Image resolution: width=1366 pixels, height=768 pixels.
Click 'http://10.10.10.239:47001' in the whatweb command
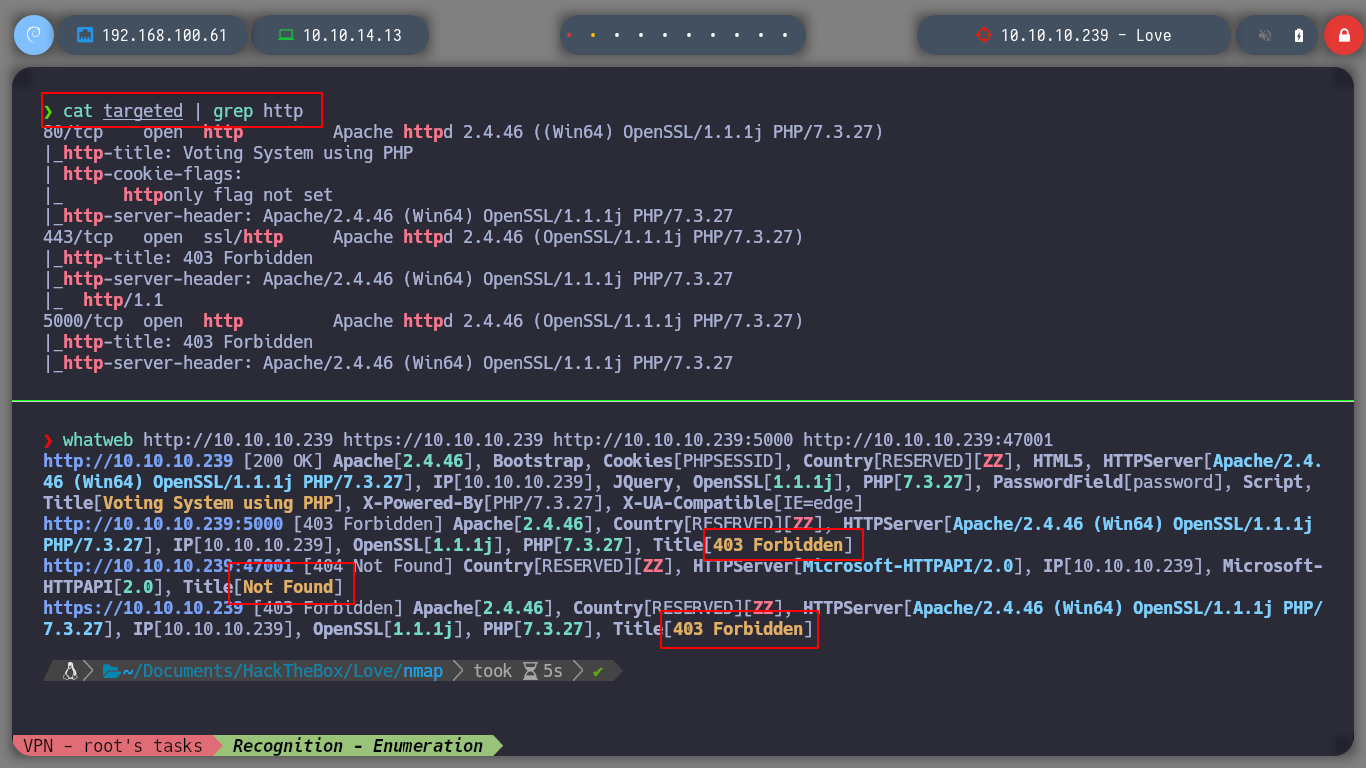928,440
